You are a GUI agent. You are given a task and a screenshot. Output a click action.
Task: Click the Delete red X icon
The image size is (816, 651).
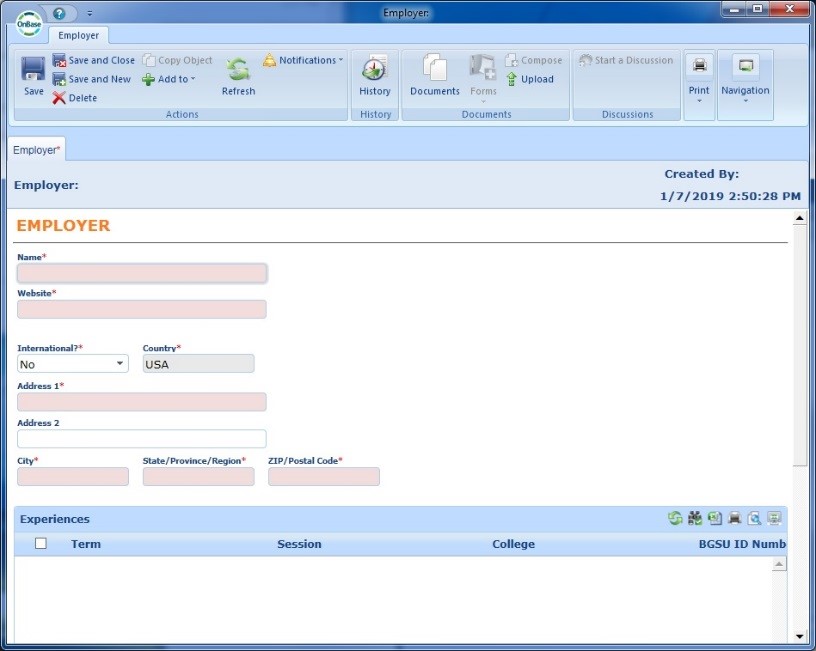point(59,98)
